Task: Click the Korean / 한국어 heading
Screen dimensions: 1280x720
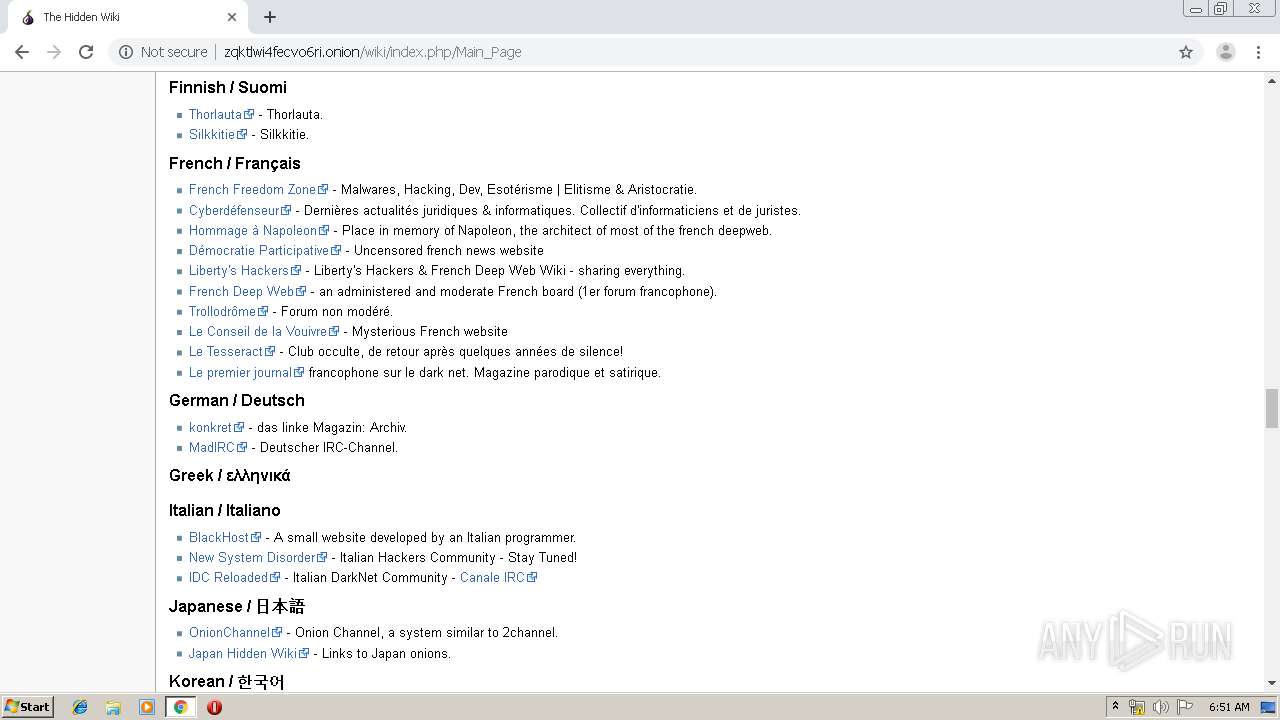Action: point(227,681)
